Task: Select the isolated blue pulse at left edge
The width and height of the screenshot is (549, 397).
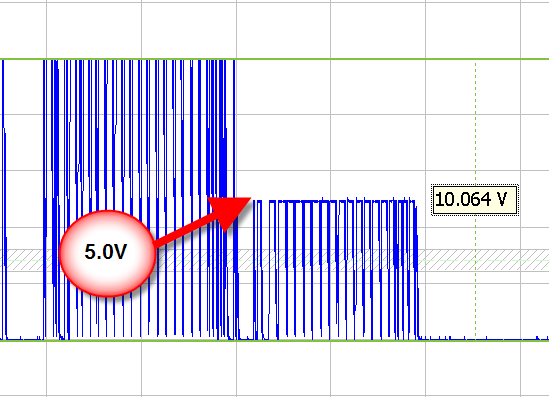Action: [4, 200]
